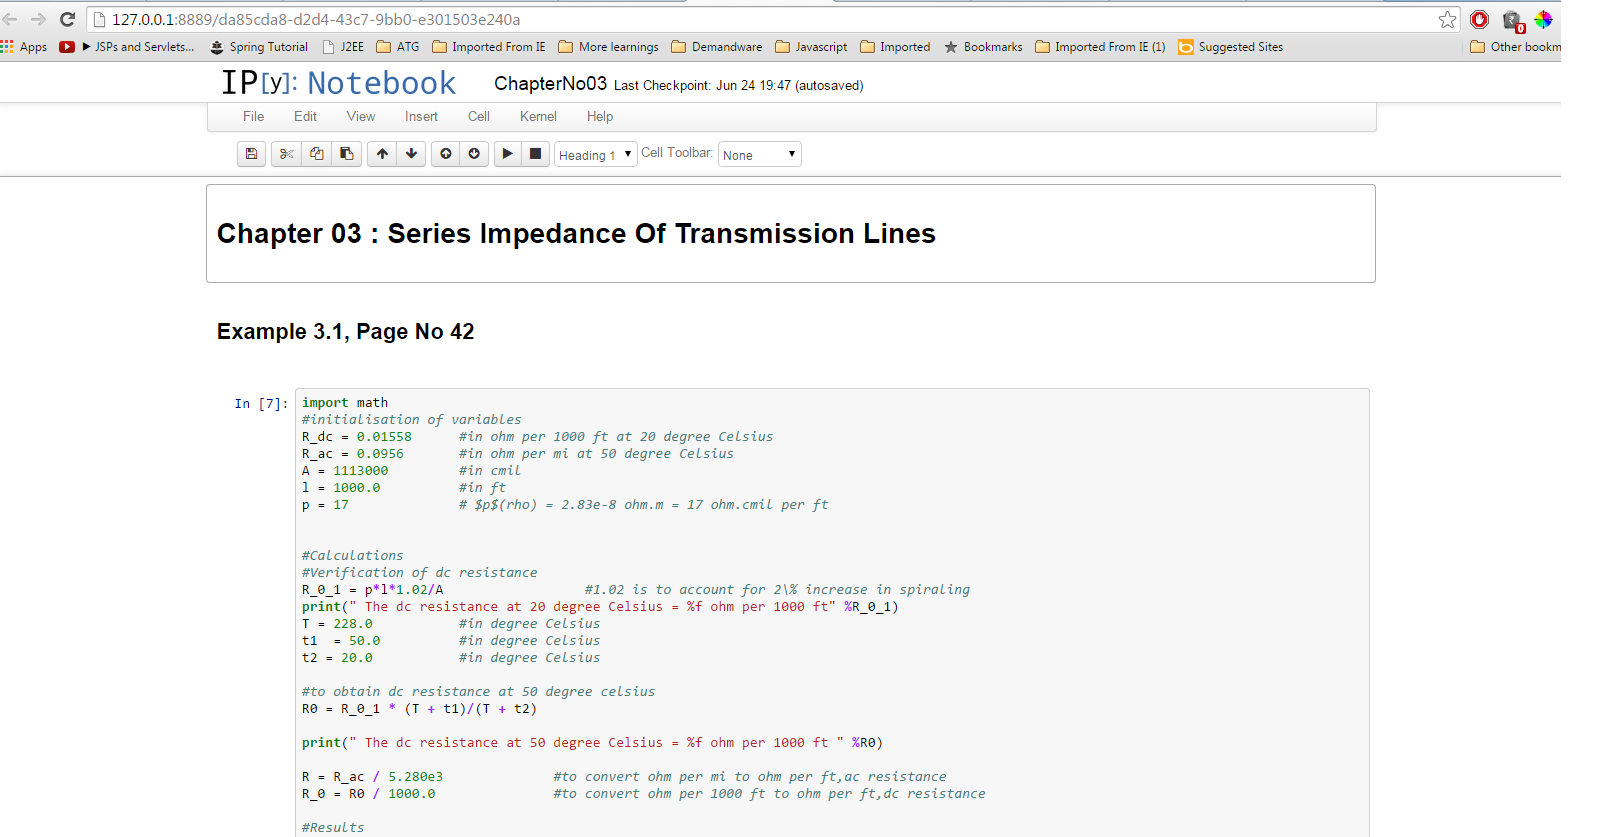Bookmark this page with the star icon
Screen dimensions: 1600x837
click(1447, 20)
